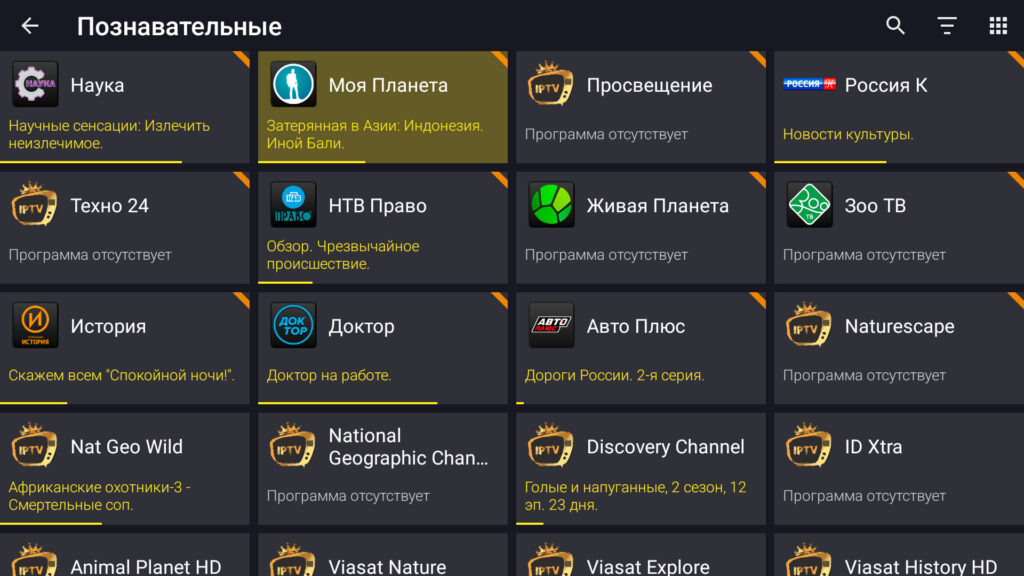Click the Моя Планета program progress bar
Screen dimensions: 1024x576
312,161
